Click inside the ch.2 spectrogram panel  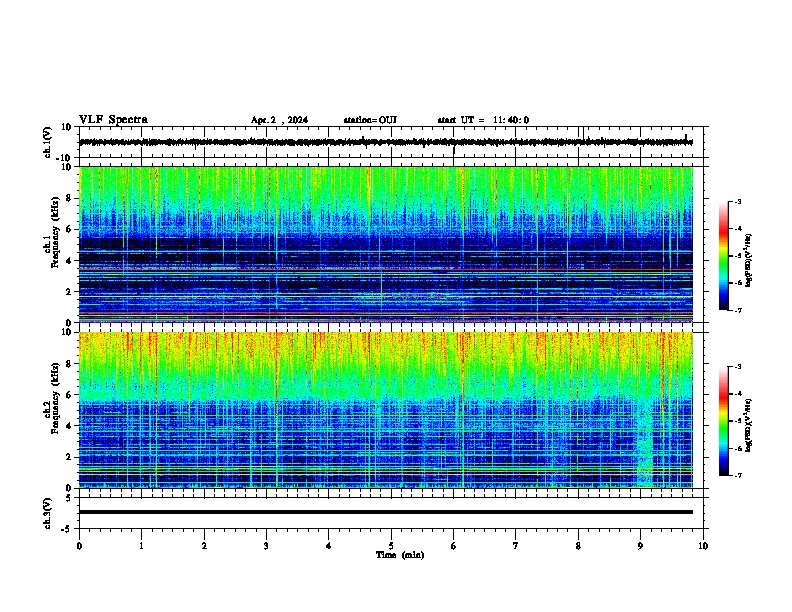[386, 410]
